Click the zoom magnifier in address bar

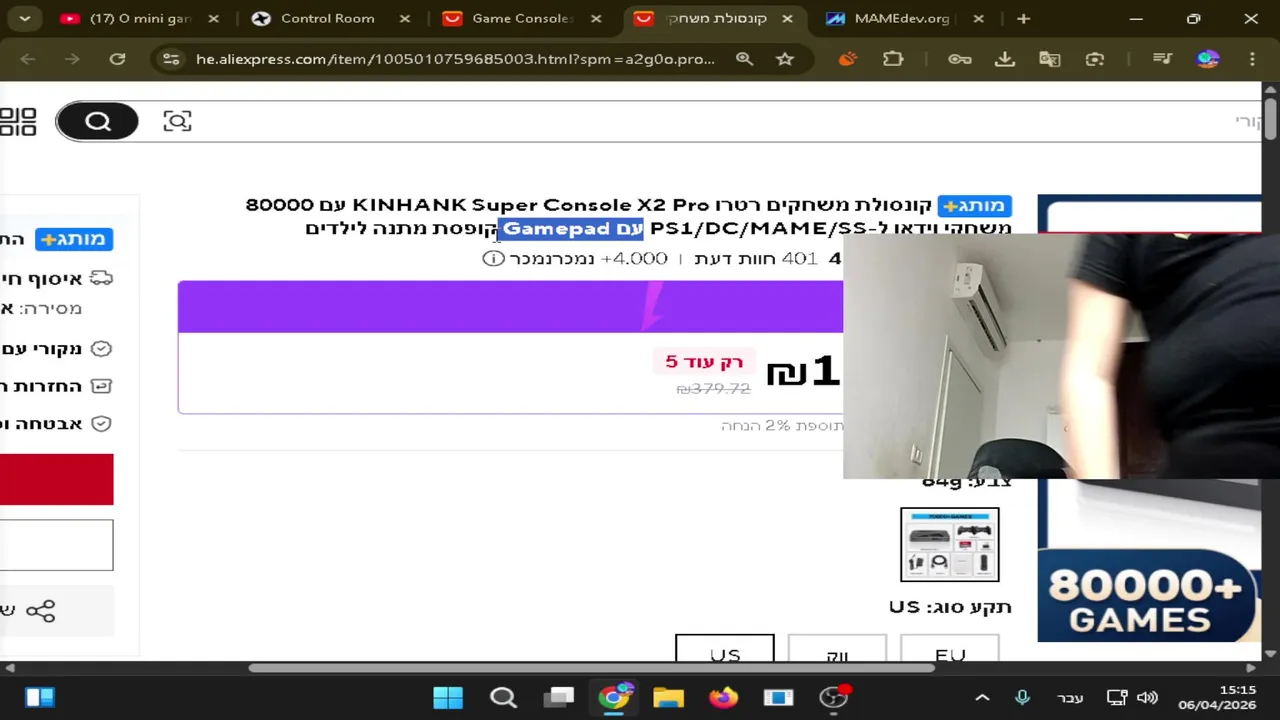point(744,59)
